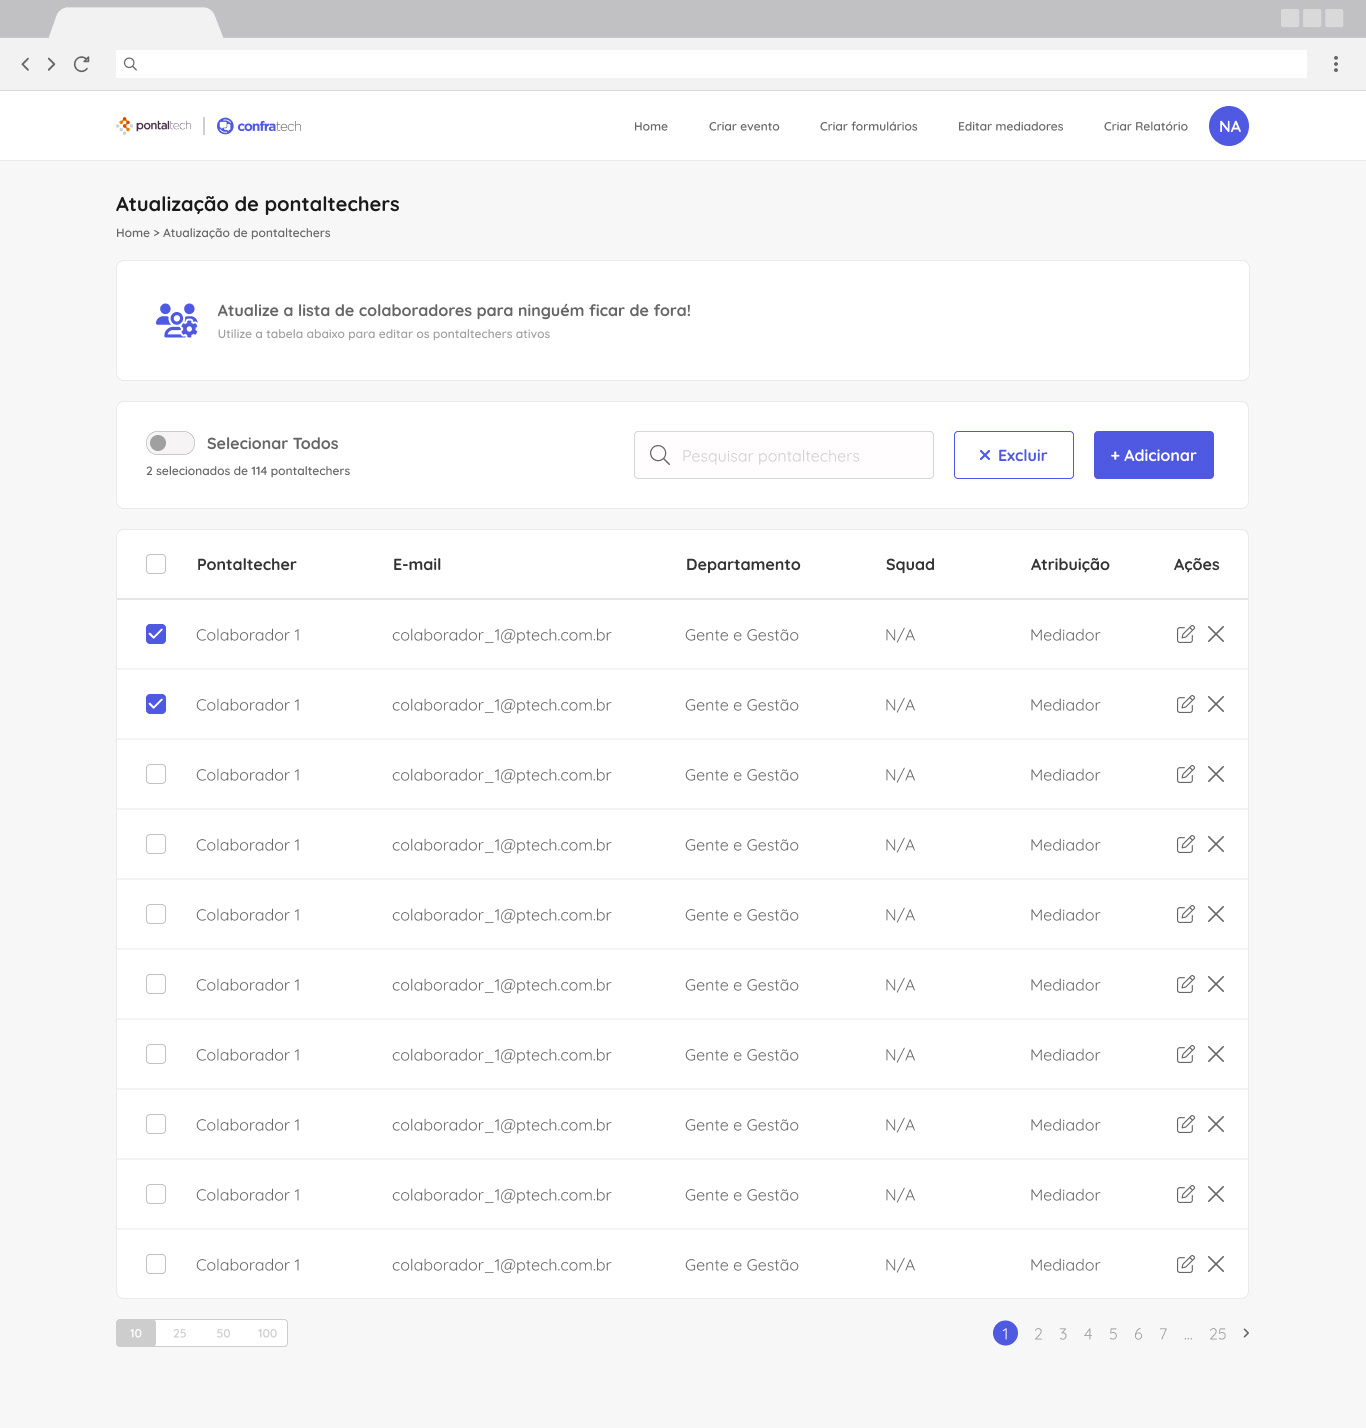1366x1428 pixels.
Task: Open Criar Relatório in the top nav
Action: pos(1146,126)
